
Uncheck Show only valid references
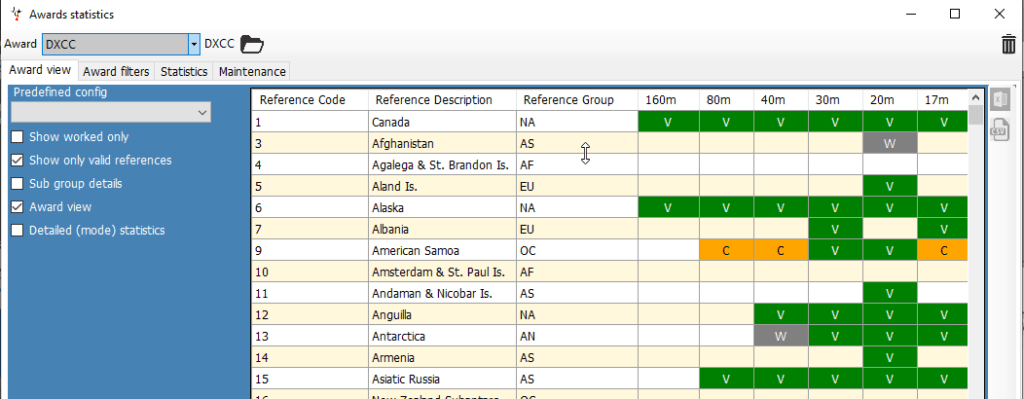pyautogui.click(x=17, y=160)
